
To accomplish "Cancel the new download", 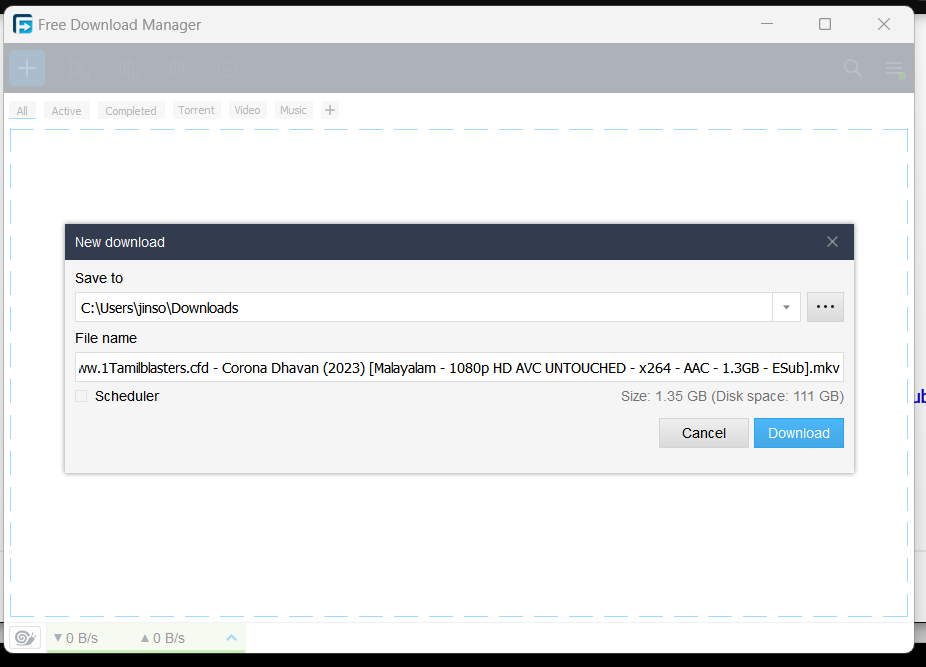I will [x=703, y=433].
